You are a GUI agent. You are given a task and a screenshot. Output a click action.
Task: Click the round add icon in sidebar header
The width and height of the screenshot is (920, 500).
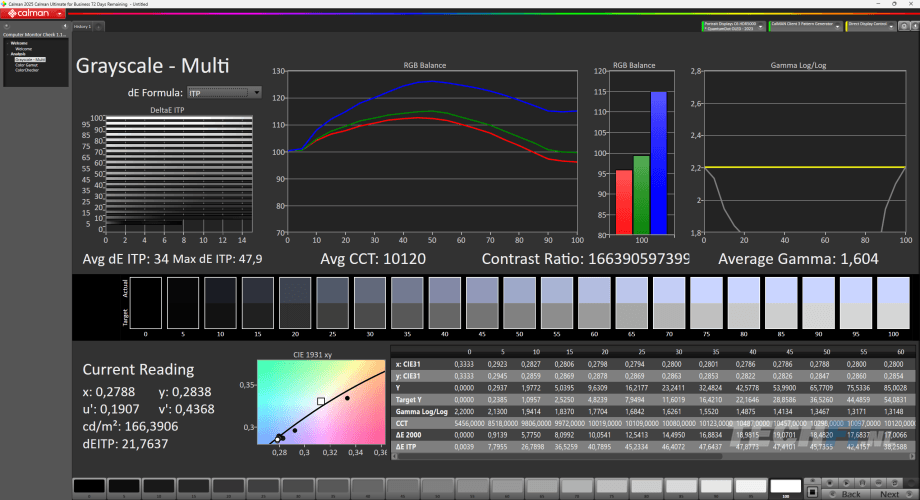(x=6, y=26)
